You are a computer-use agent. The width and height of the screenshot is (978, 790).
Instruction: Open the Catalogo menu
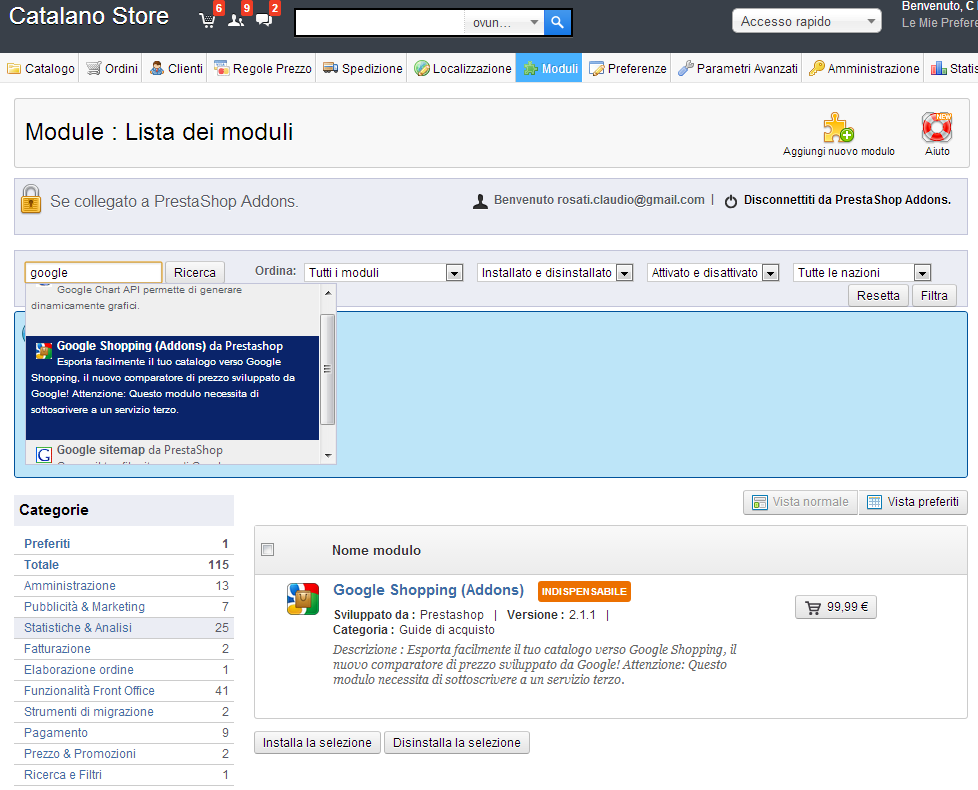[41, 69]
